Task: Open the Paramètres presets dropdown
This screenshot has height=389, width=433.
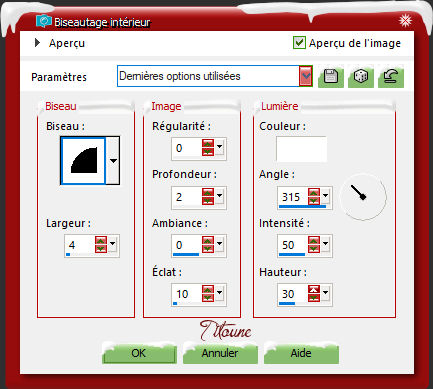Action: [x=306, y=76]
